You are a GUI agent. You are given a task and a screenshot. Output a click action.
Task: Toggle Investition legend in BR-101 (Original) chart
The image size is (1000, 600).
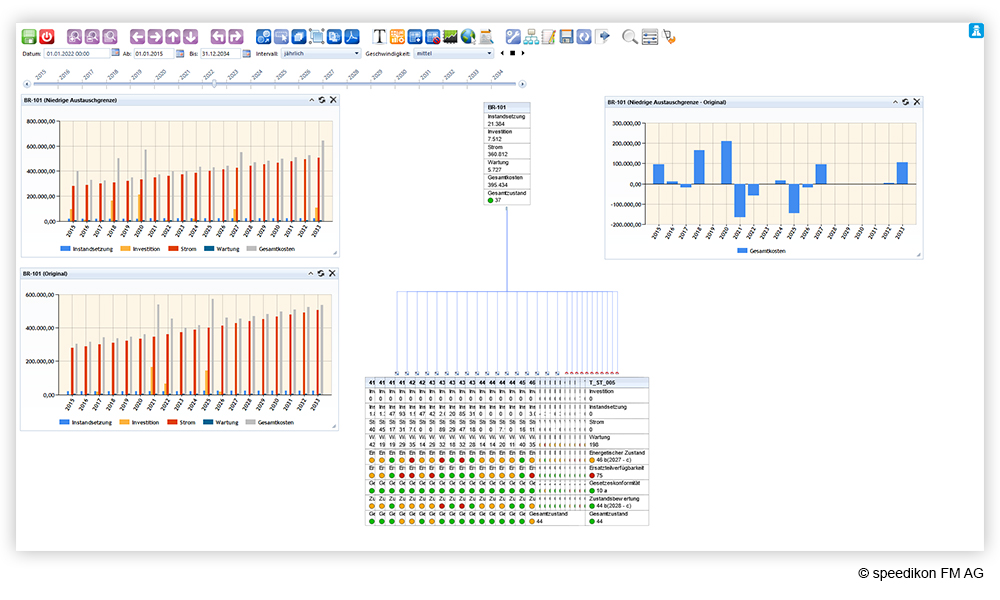pos(139,422)
